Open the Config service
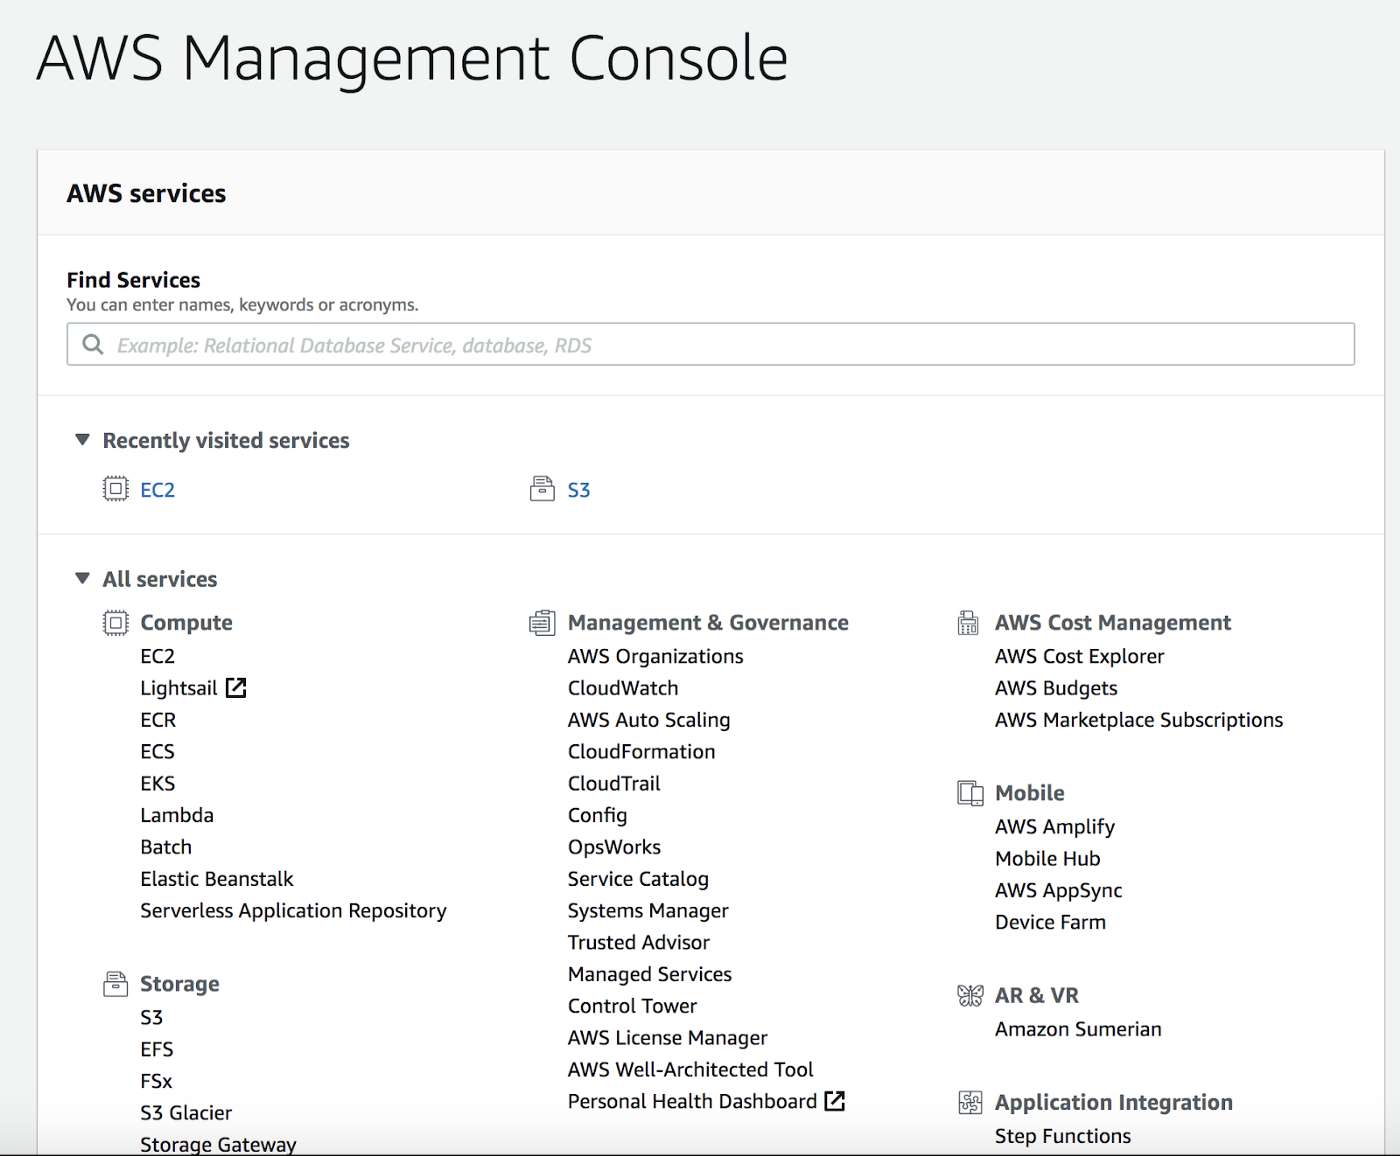 598,816
